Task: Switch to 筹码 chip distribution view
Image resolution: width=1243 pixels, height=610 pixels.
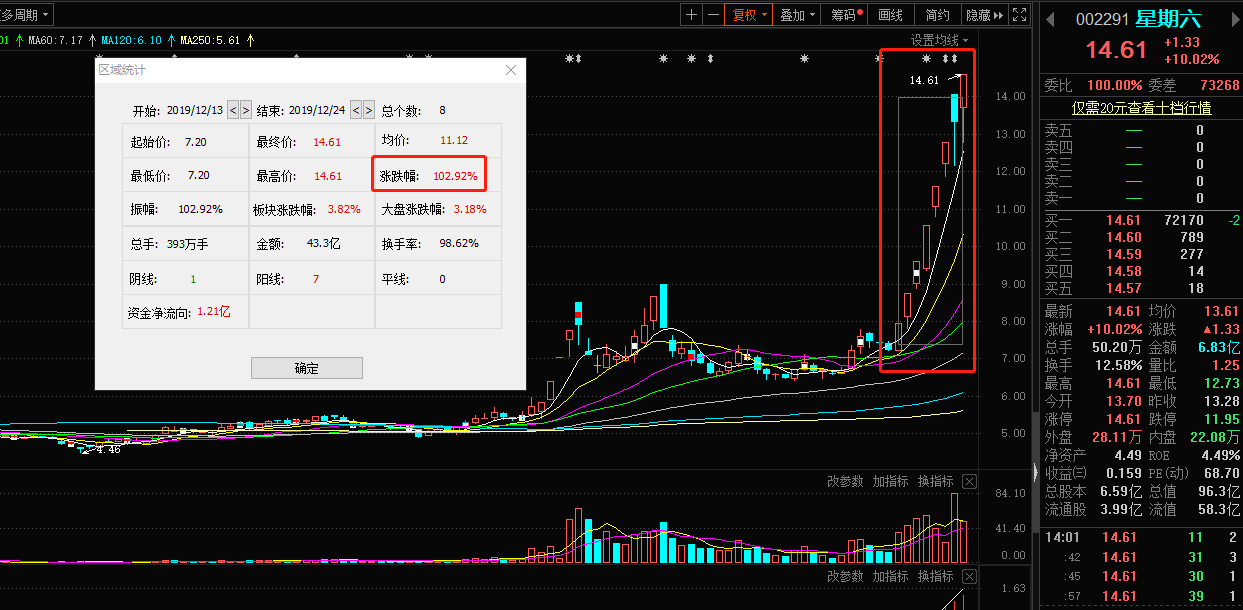Action: 846,15
